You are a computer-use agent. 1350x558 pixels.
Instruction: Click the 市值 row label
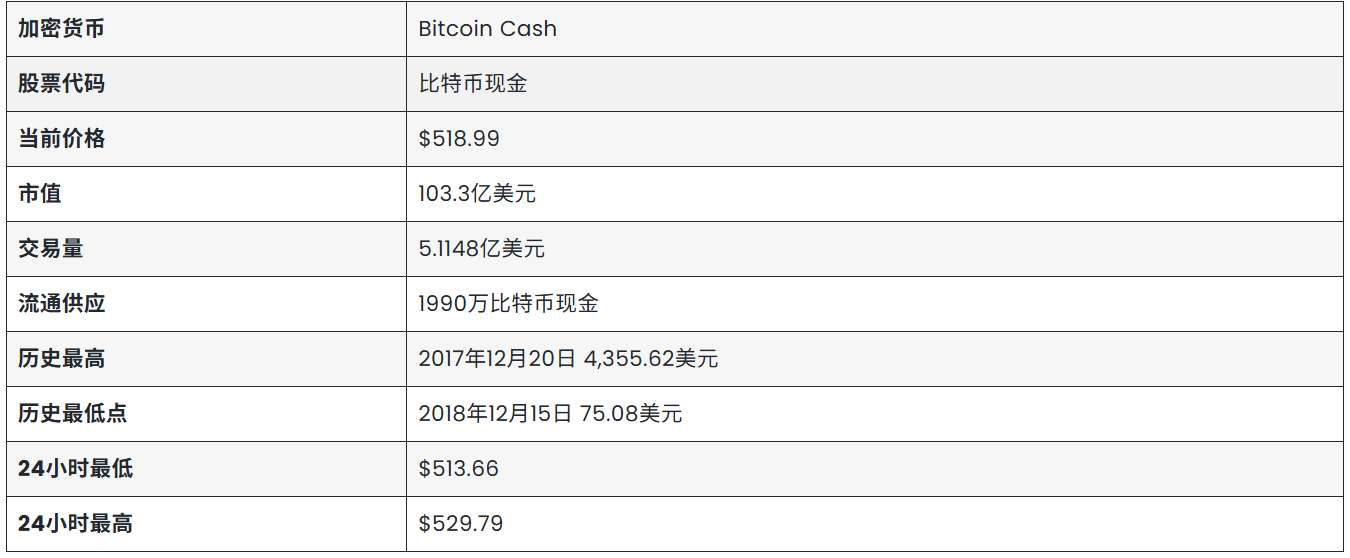(40, 194)
